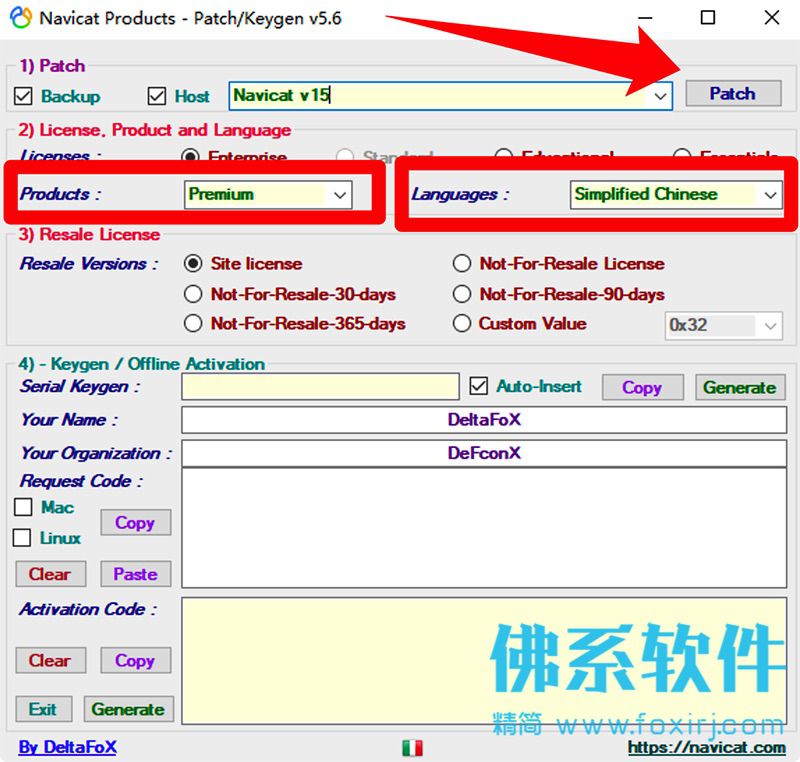Toggle the Linux checkbox

coord(22,538)
